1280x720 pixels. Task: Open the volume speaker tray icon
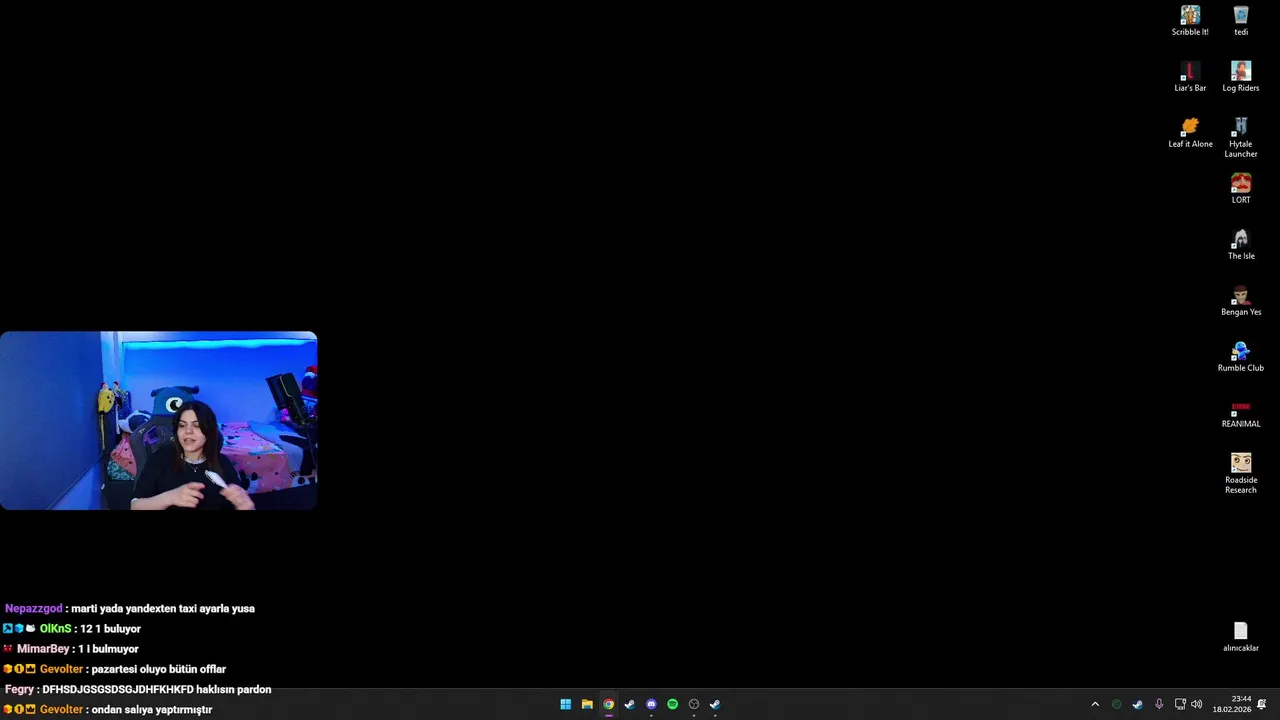[1197, 704]
